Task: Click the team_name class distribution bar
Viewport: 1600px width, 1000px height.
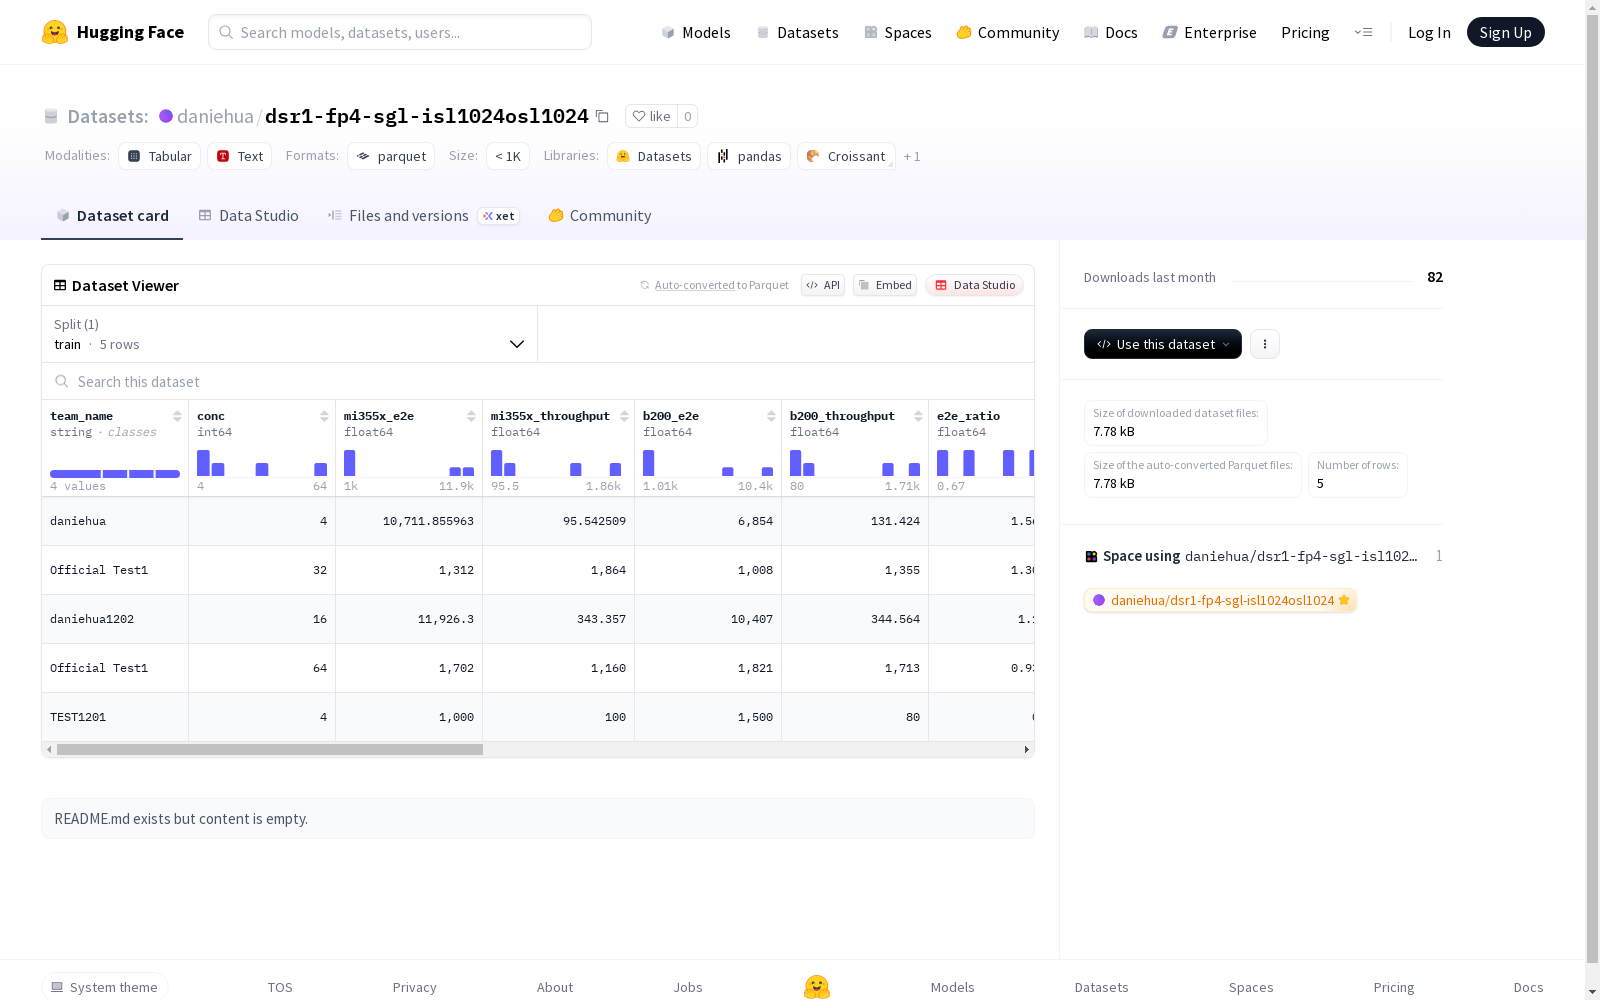Action: click(115, 474)
